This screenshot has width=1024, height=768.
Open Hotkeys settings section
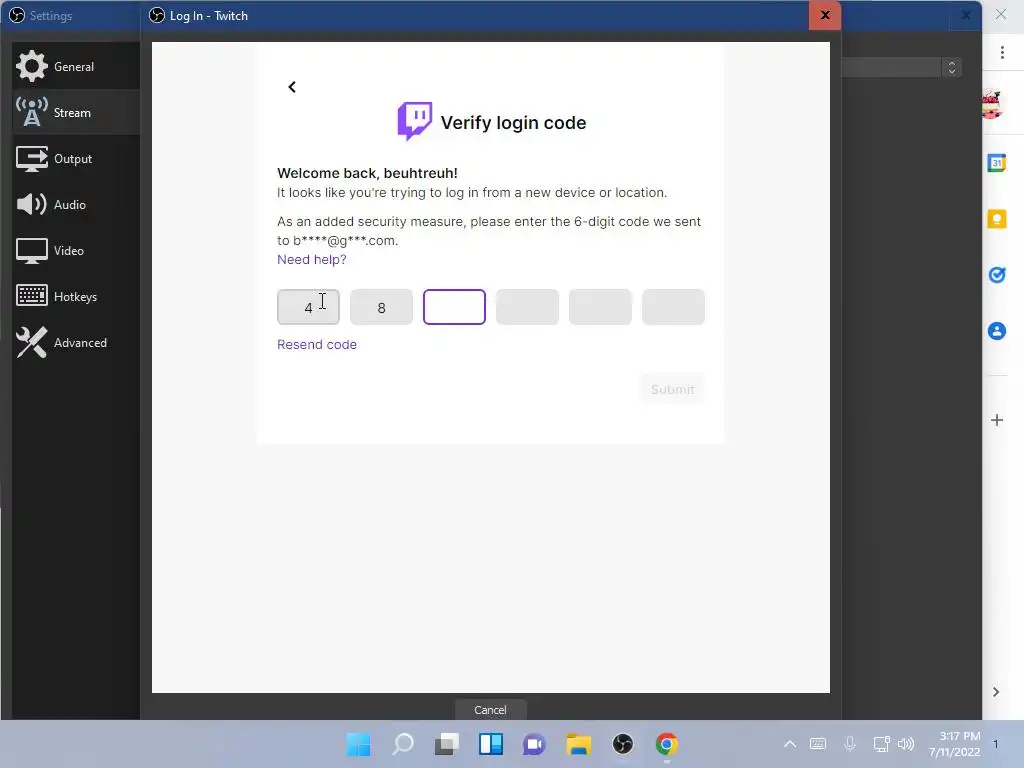(76, 296)
